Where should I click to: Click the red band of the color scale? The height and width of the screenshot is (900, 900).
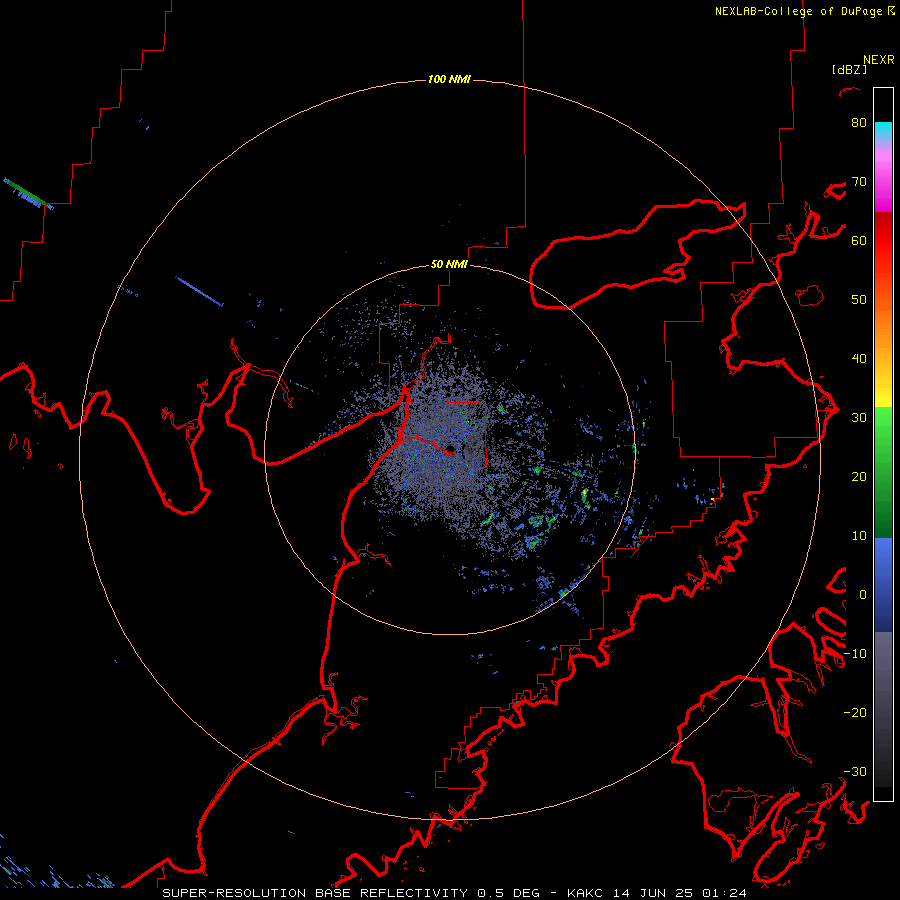883,241
